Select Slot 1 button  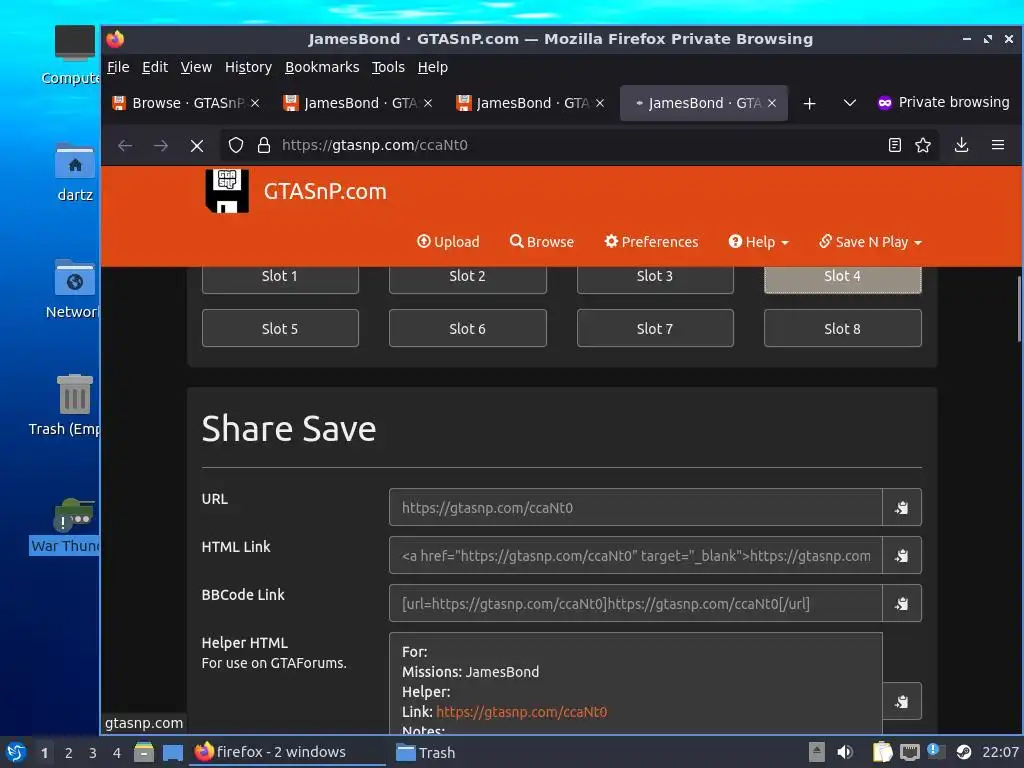[x=280, y=278]
